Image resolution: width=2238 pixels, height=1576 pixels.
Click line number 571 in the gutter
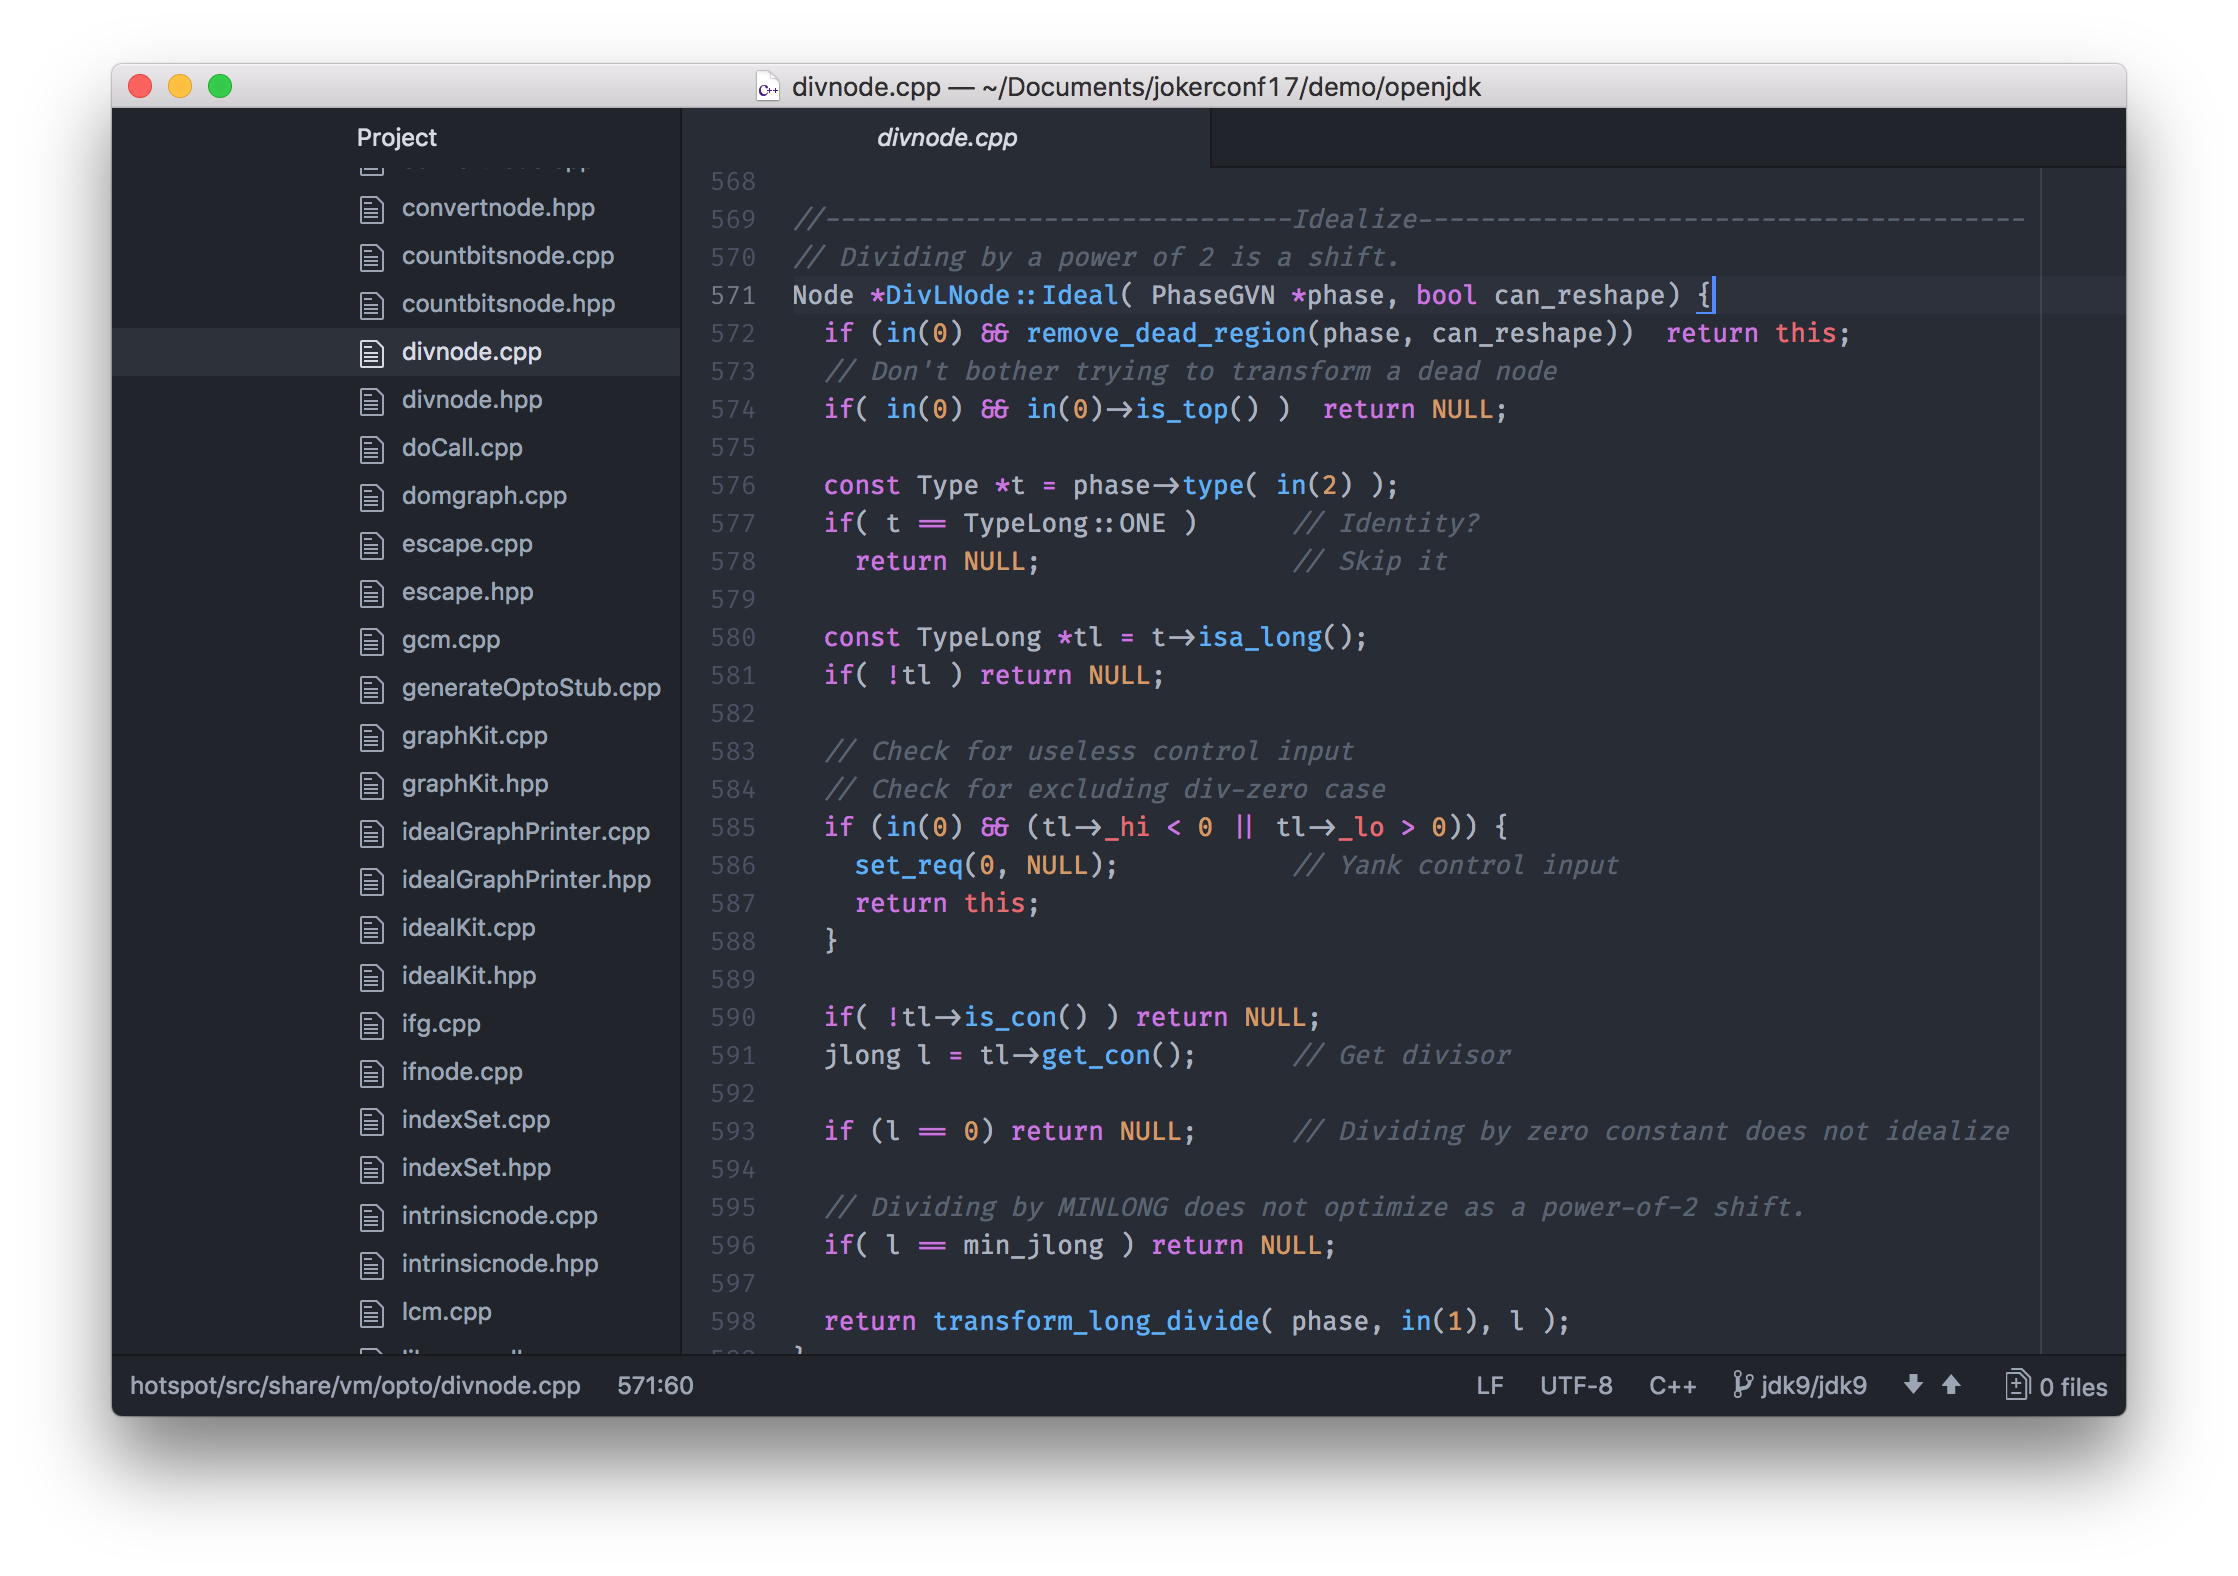[732, 295]
